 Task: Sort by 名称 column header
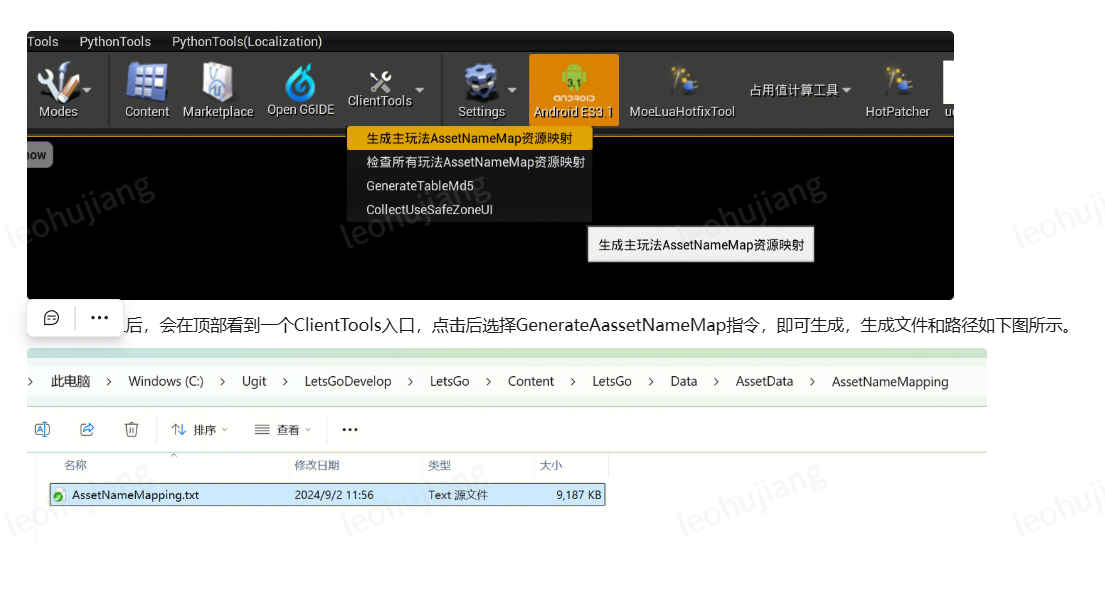[x=75, y=465]
